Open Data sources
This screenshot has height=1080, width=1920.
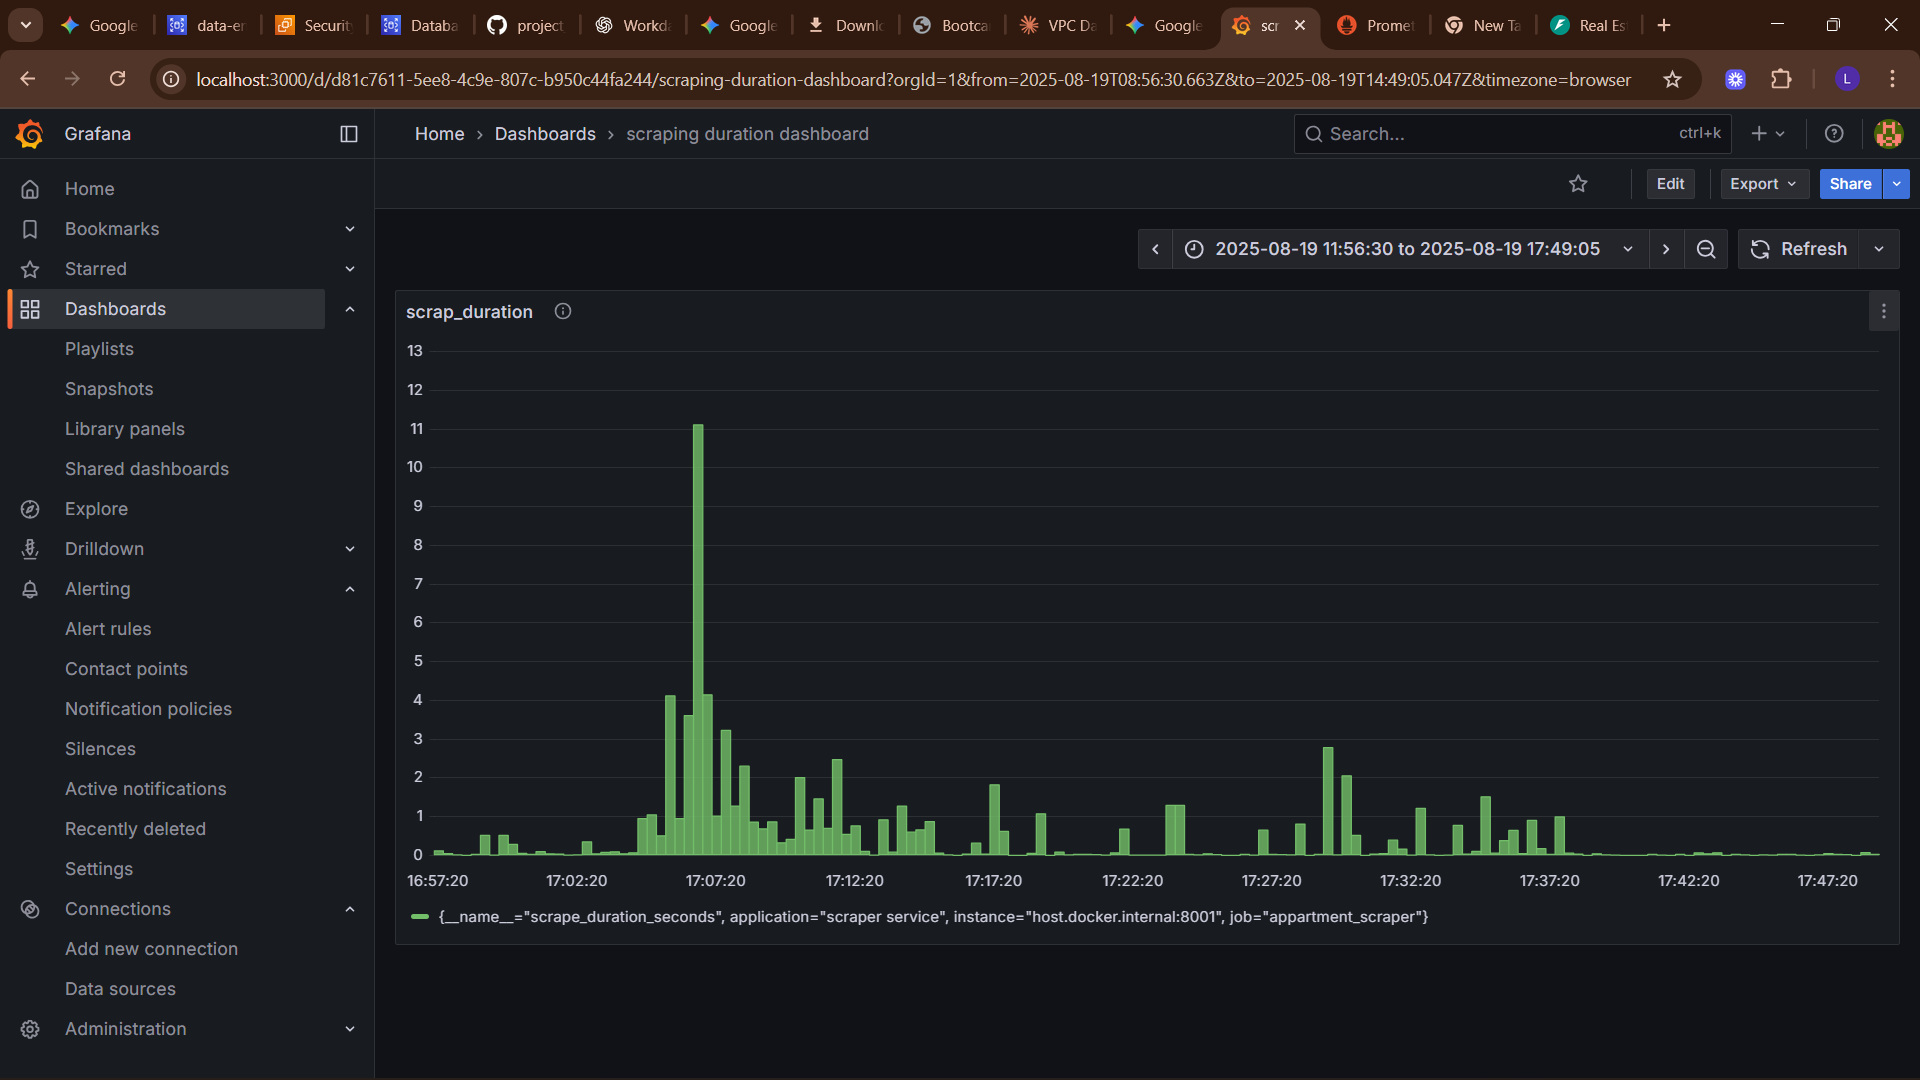tap(120, 989)
